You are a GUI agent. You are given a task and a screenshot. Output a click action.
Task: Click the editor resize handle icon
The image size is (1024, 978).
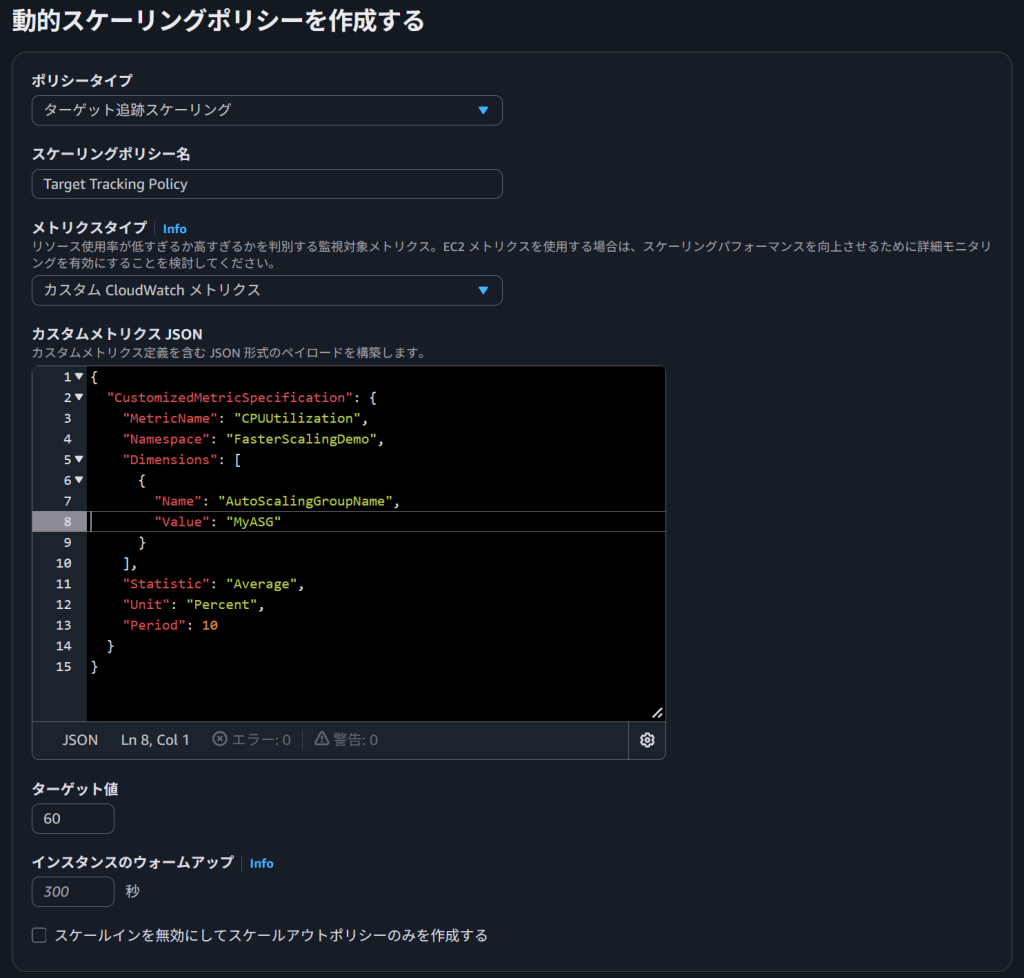coord(657,713)
